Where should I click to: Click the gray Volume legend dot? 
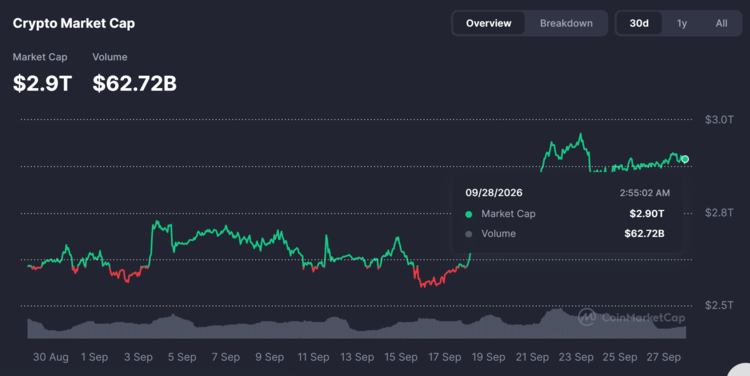coord(469,234)
